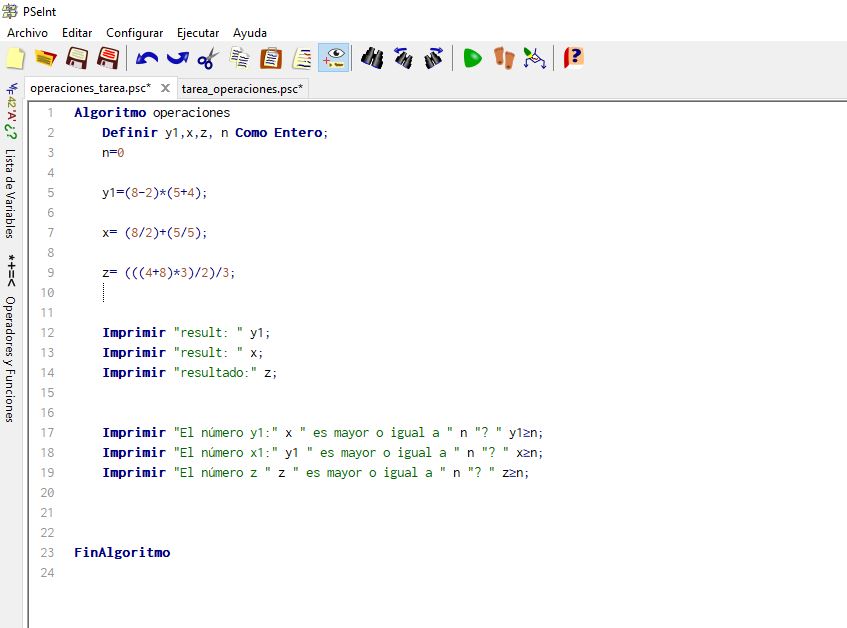This screenshot has width=847, height=628.
Task: Click line number 17 in the margin
Action: (48, 433)
